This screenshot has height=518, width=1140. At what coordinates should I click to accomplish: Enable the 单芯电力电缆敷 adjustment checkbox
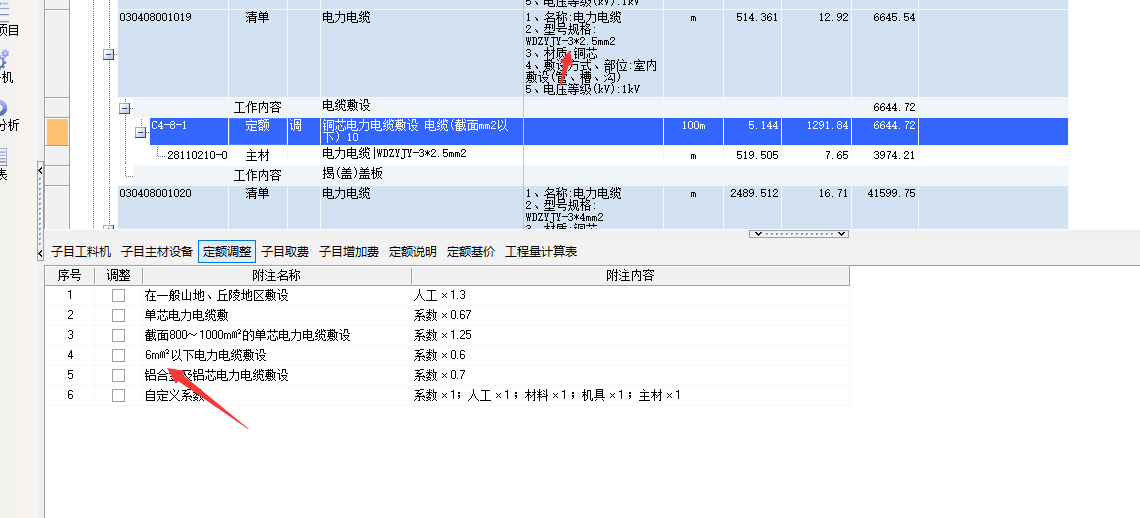click(119, 316)
